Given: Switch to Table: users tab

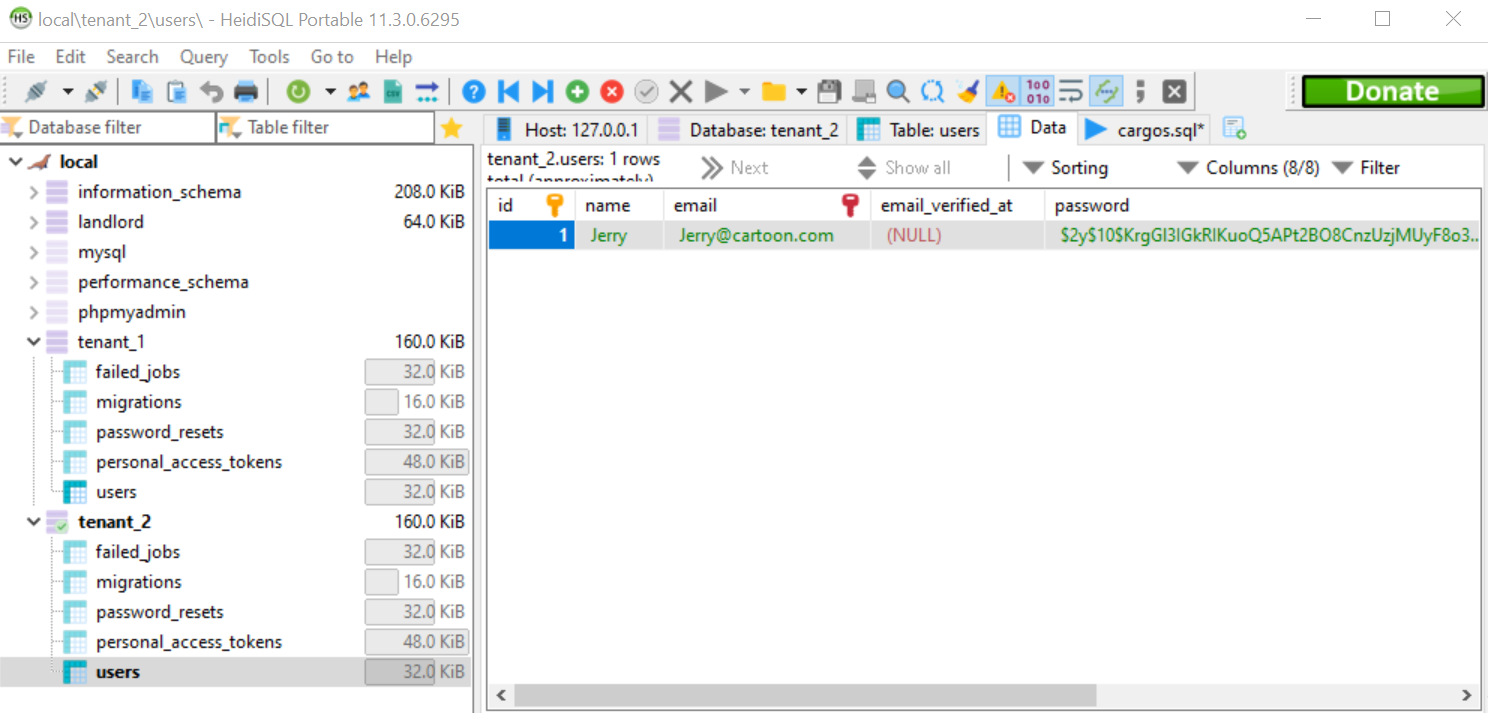Looking at the screenshot, I should pos(919,129).
